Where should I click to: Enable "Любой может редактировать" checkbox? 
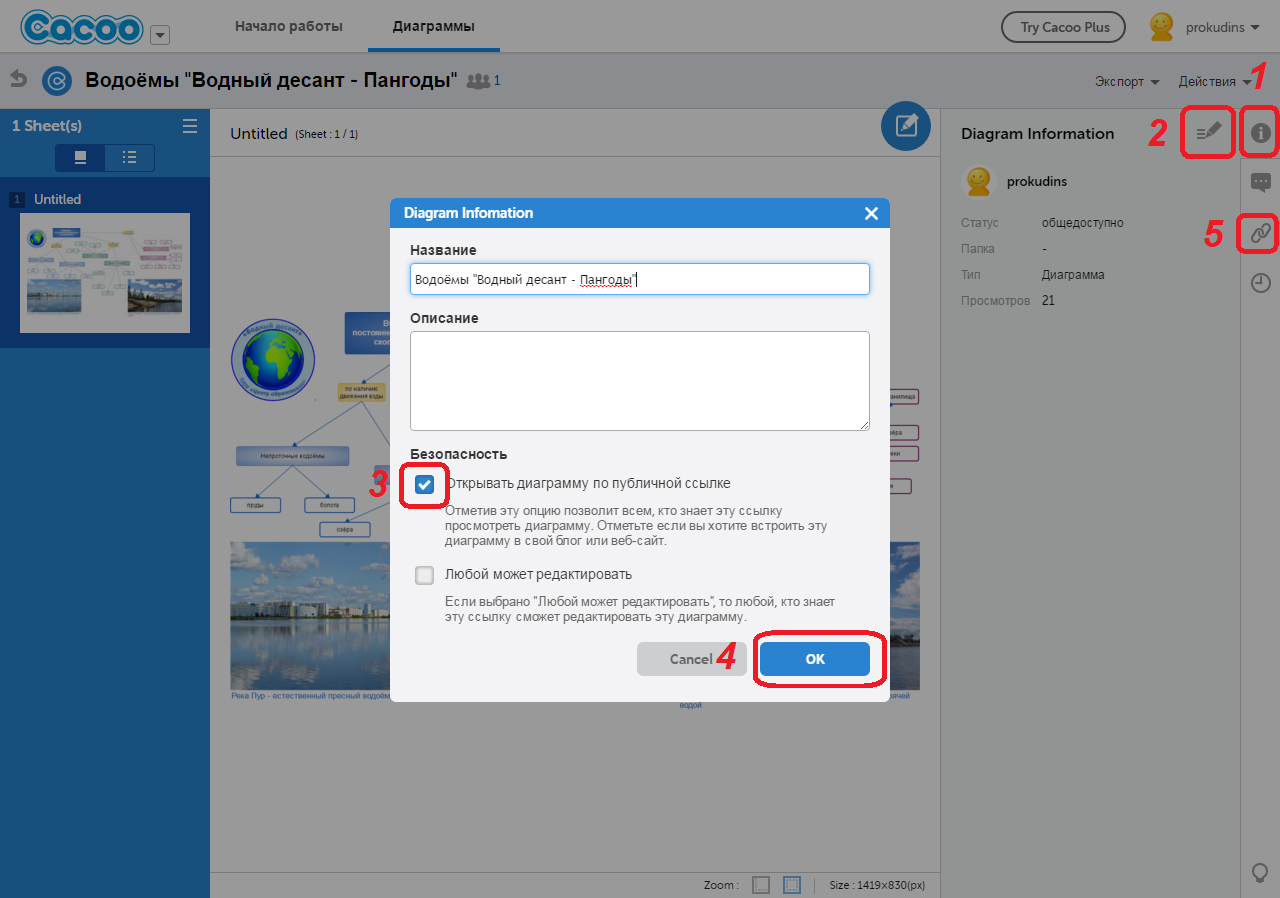coord(425,575)
